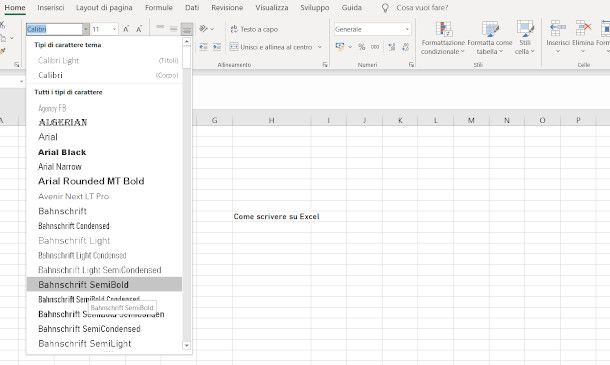Screen dimensions: 610x365
Task: Toggle Testo a capo text wrapping
Action: 254,29
